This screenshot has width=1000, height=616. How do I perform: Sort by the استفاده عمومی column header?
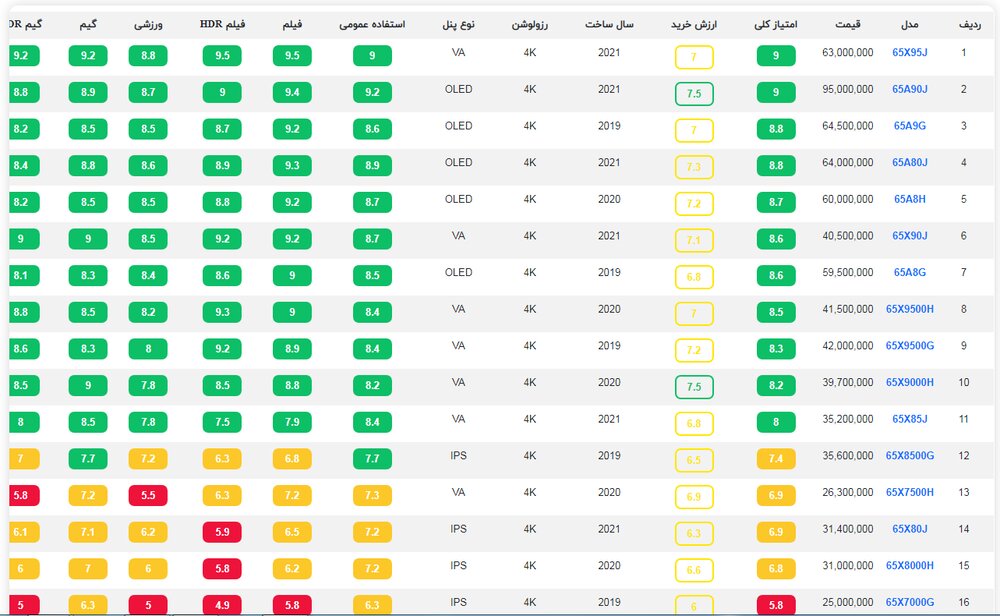(x=372, y=23)
